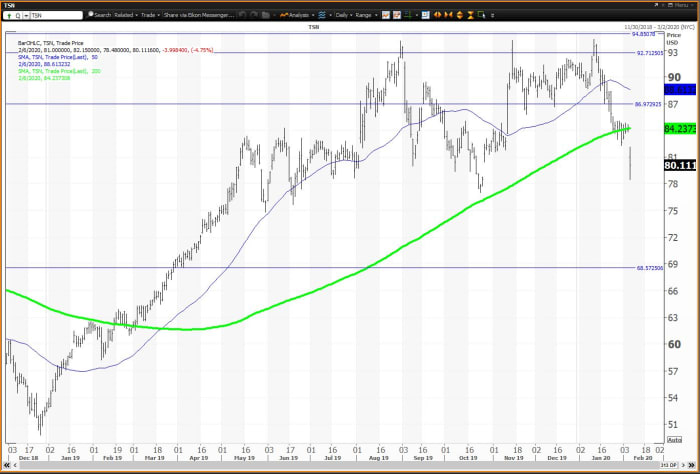Screen dimensions: 700x474
Task: Open the Range selector menu
Action: (x=366, y=15)
